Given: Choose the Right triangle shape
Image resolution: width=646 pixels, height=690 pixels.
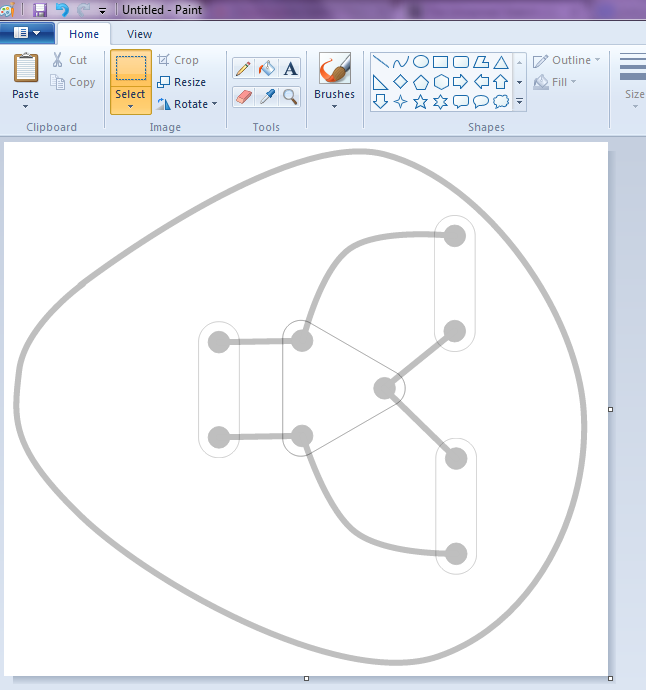Looking at the screenshot, I should pyautogui.click(x=380, y=82).
